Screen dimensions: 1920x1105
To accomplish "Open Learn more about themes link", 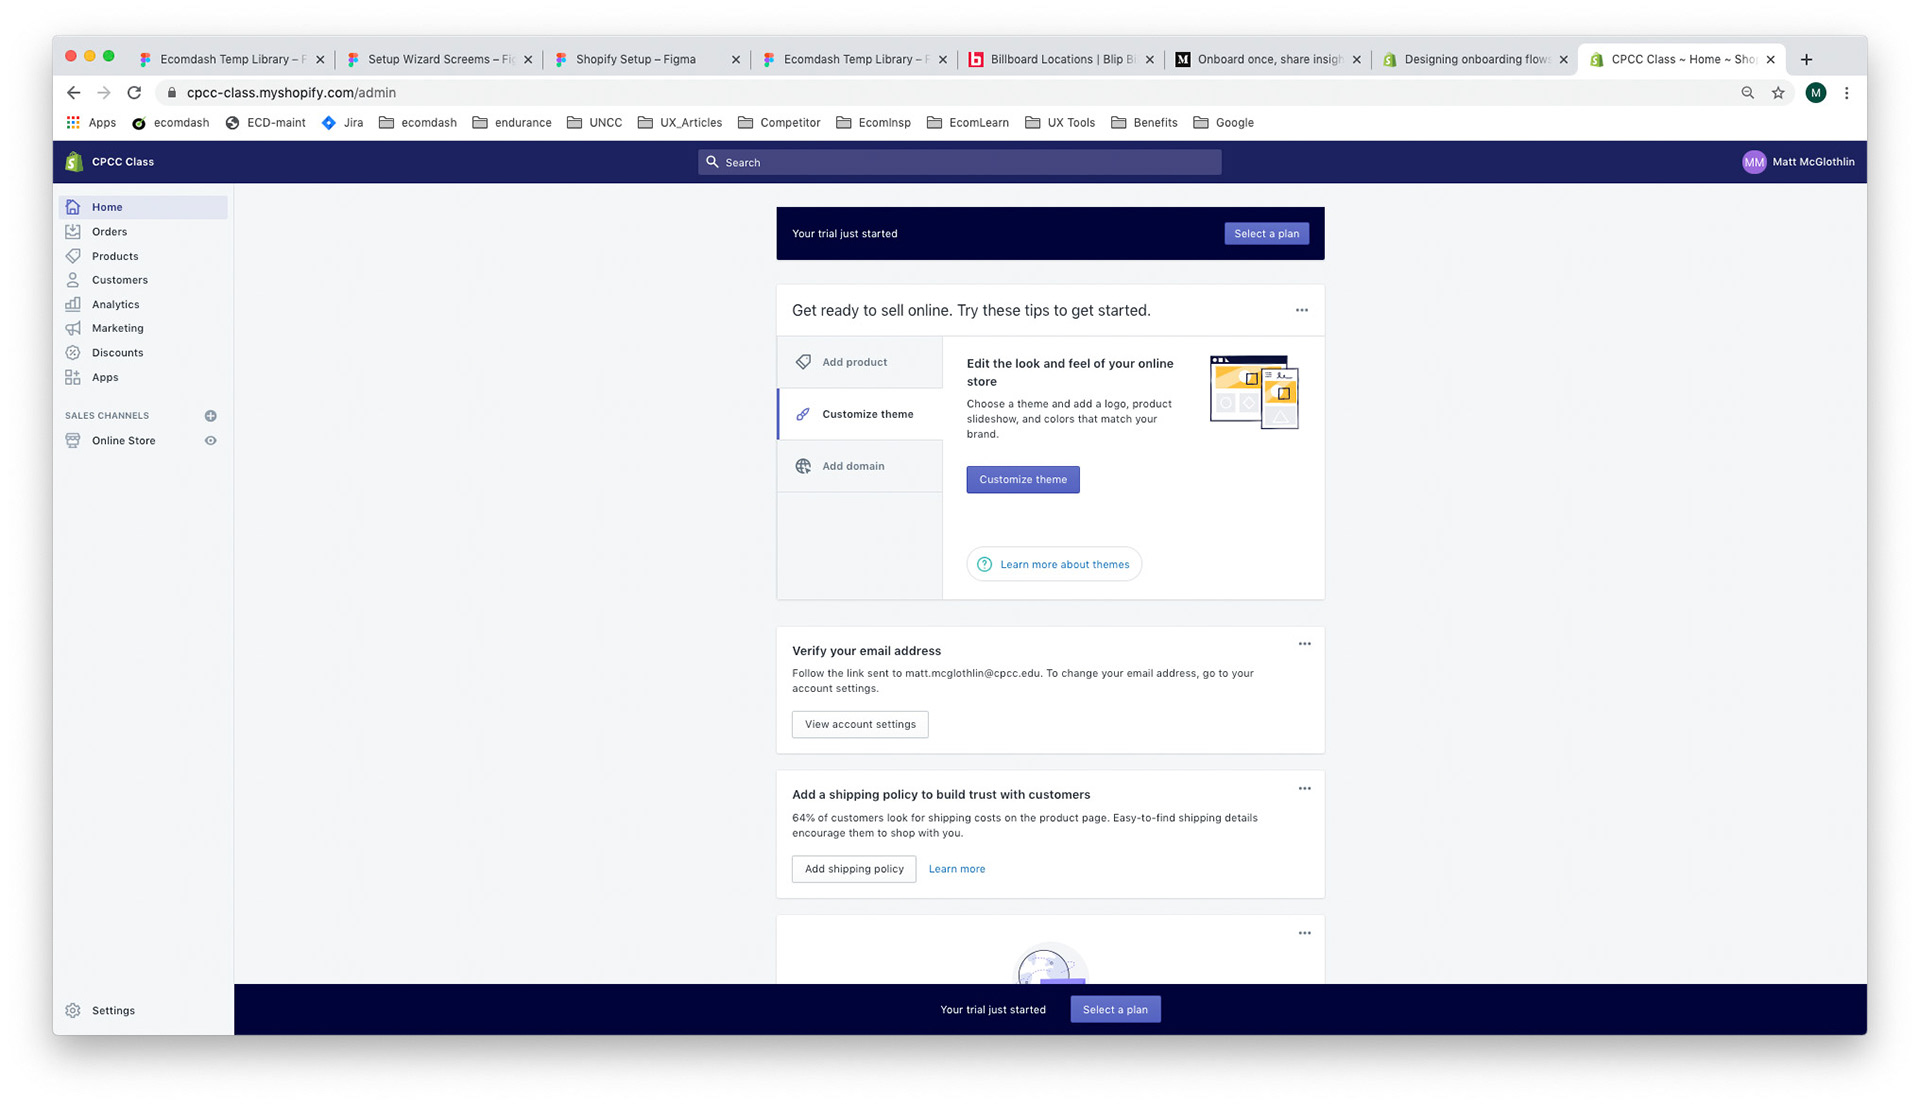I will point(1063,564).
